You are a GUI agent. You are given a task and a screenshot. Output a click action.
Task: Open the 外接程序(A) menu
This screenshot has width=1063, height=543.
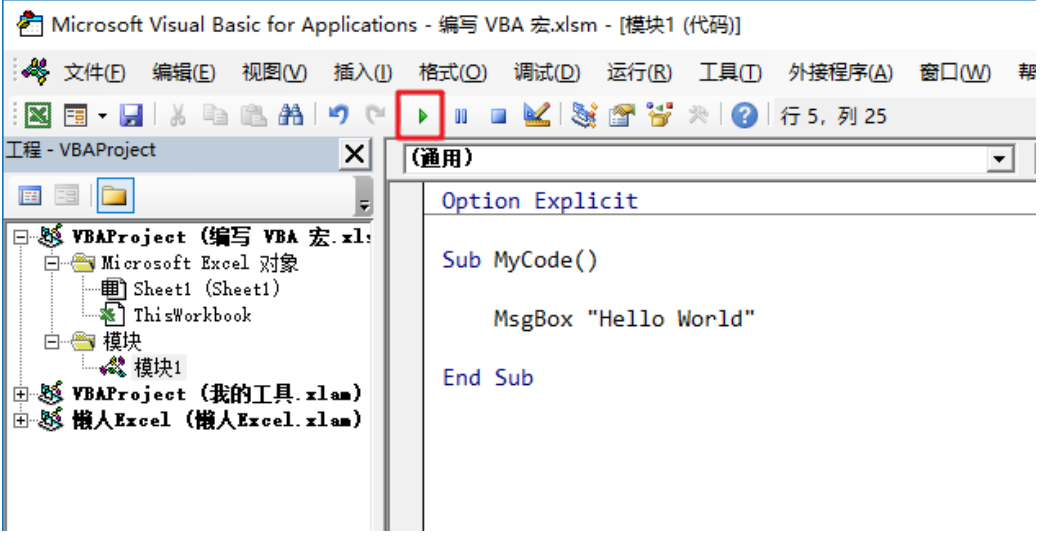point(841,73)
